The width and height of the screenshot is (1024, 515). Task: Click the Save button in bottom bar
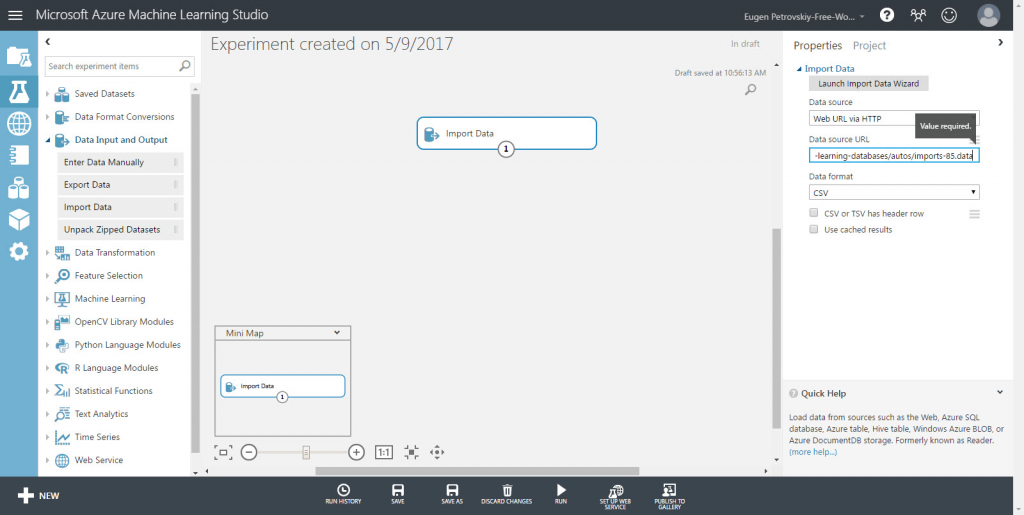click(398, 494)
